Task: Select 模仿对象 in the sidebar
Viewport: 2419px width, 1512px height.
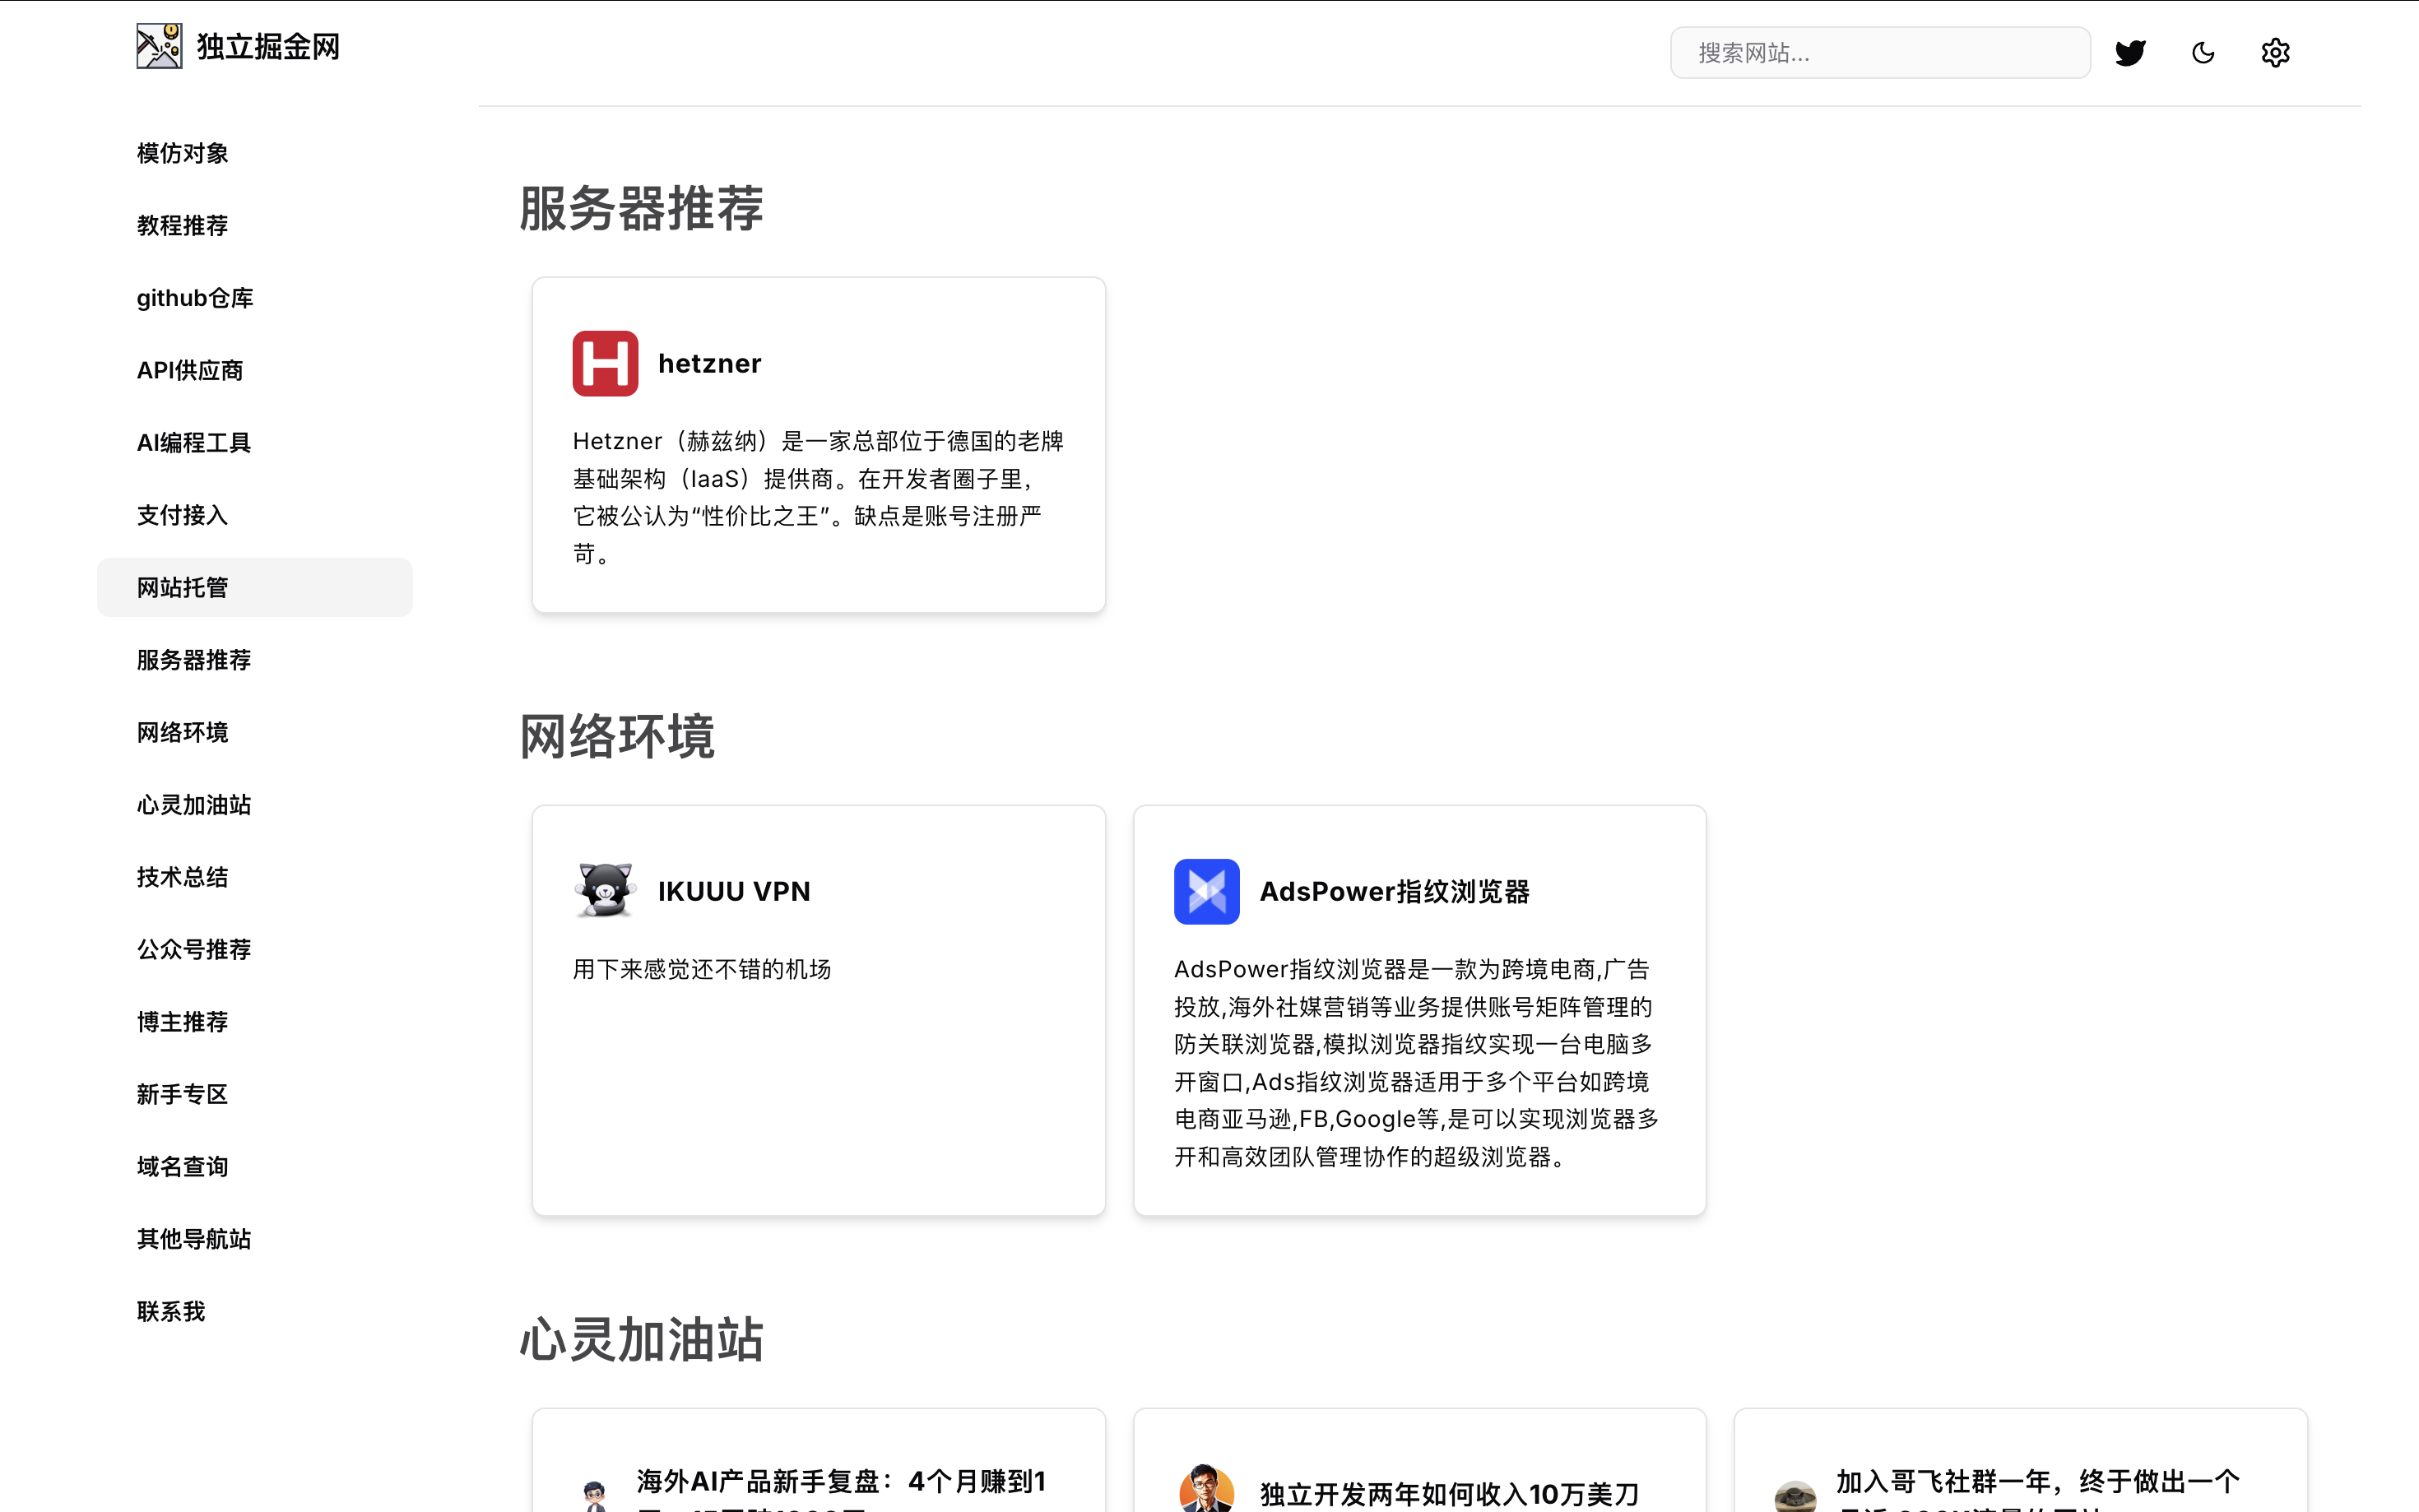Action: click(x=182, y=153)
